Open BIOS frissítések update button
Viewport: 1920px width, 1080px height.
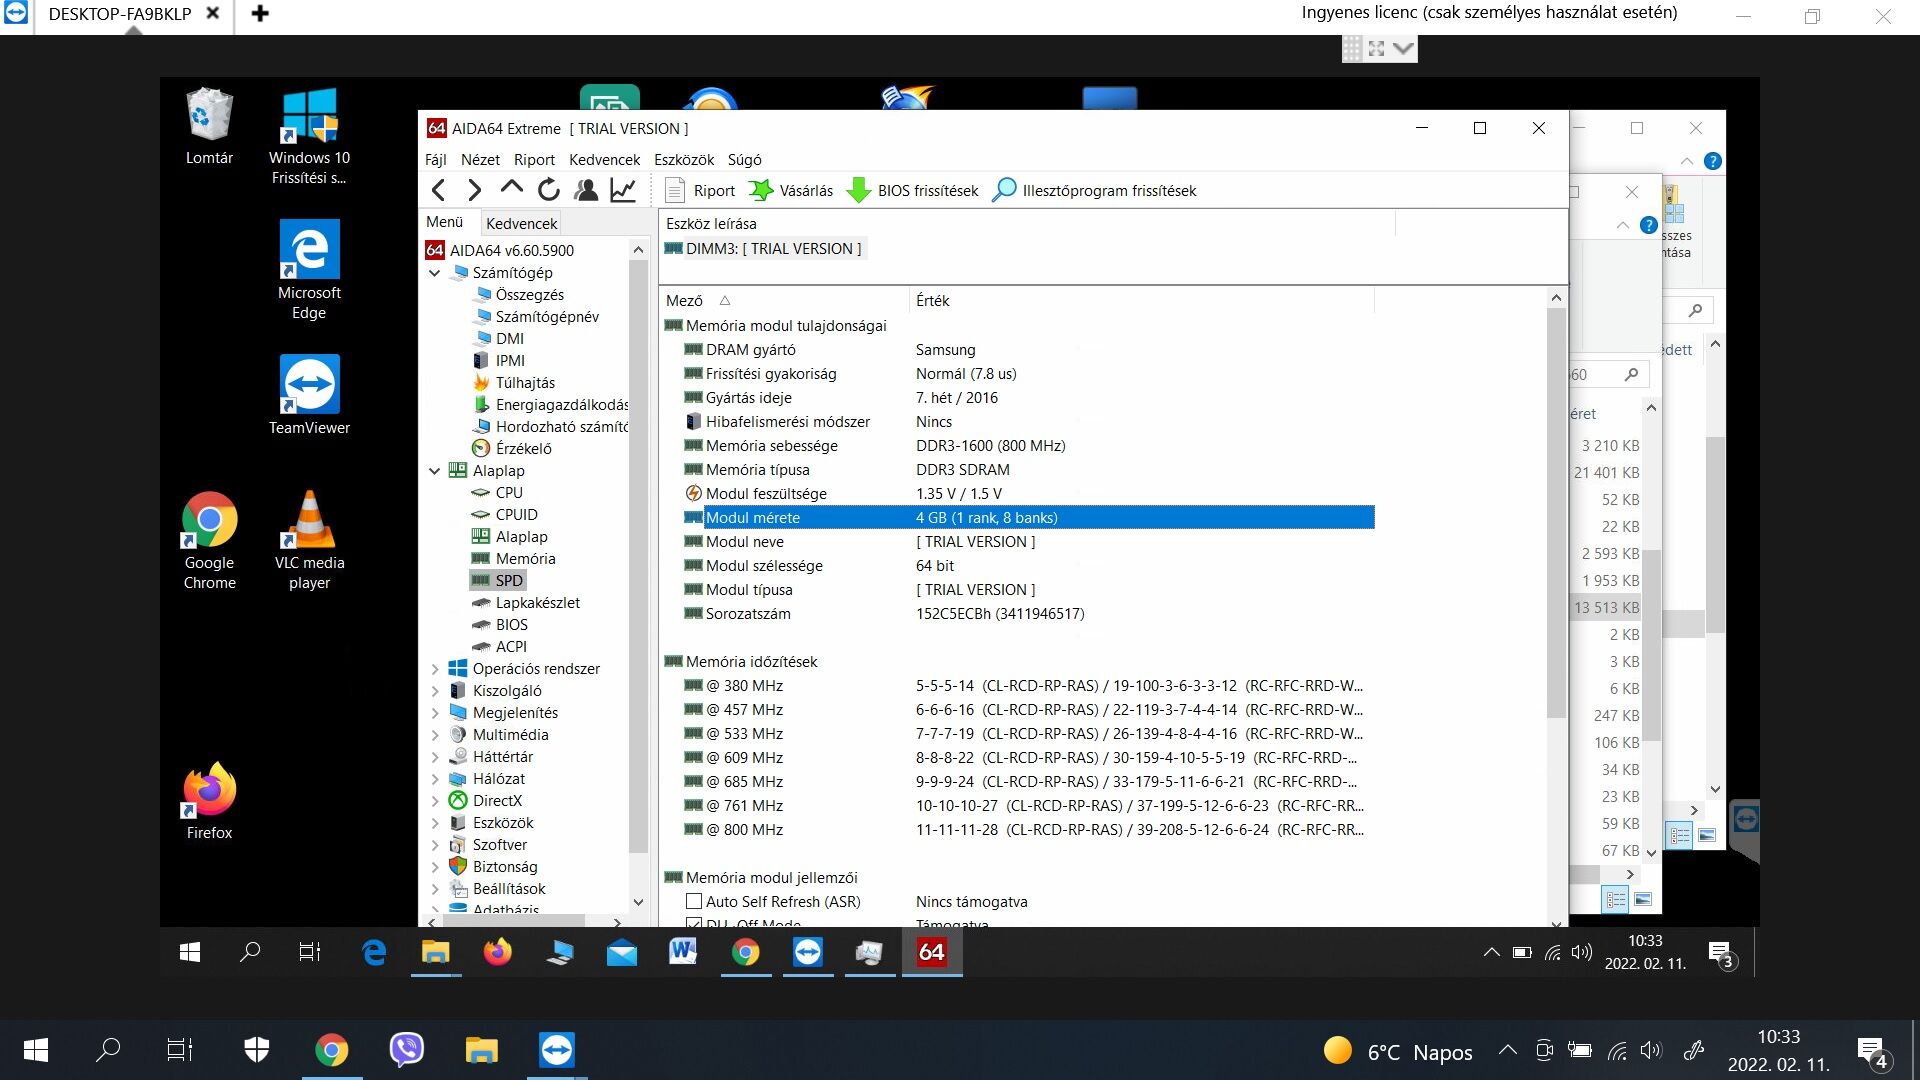pos(913,190)
